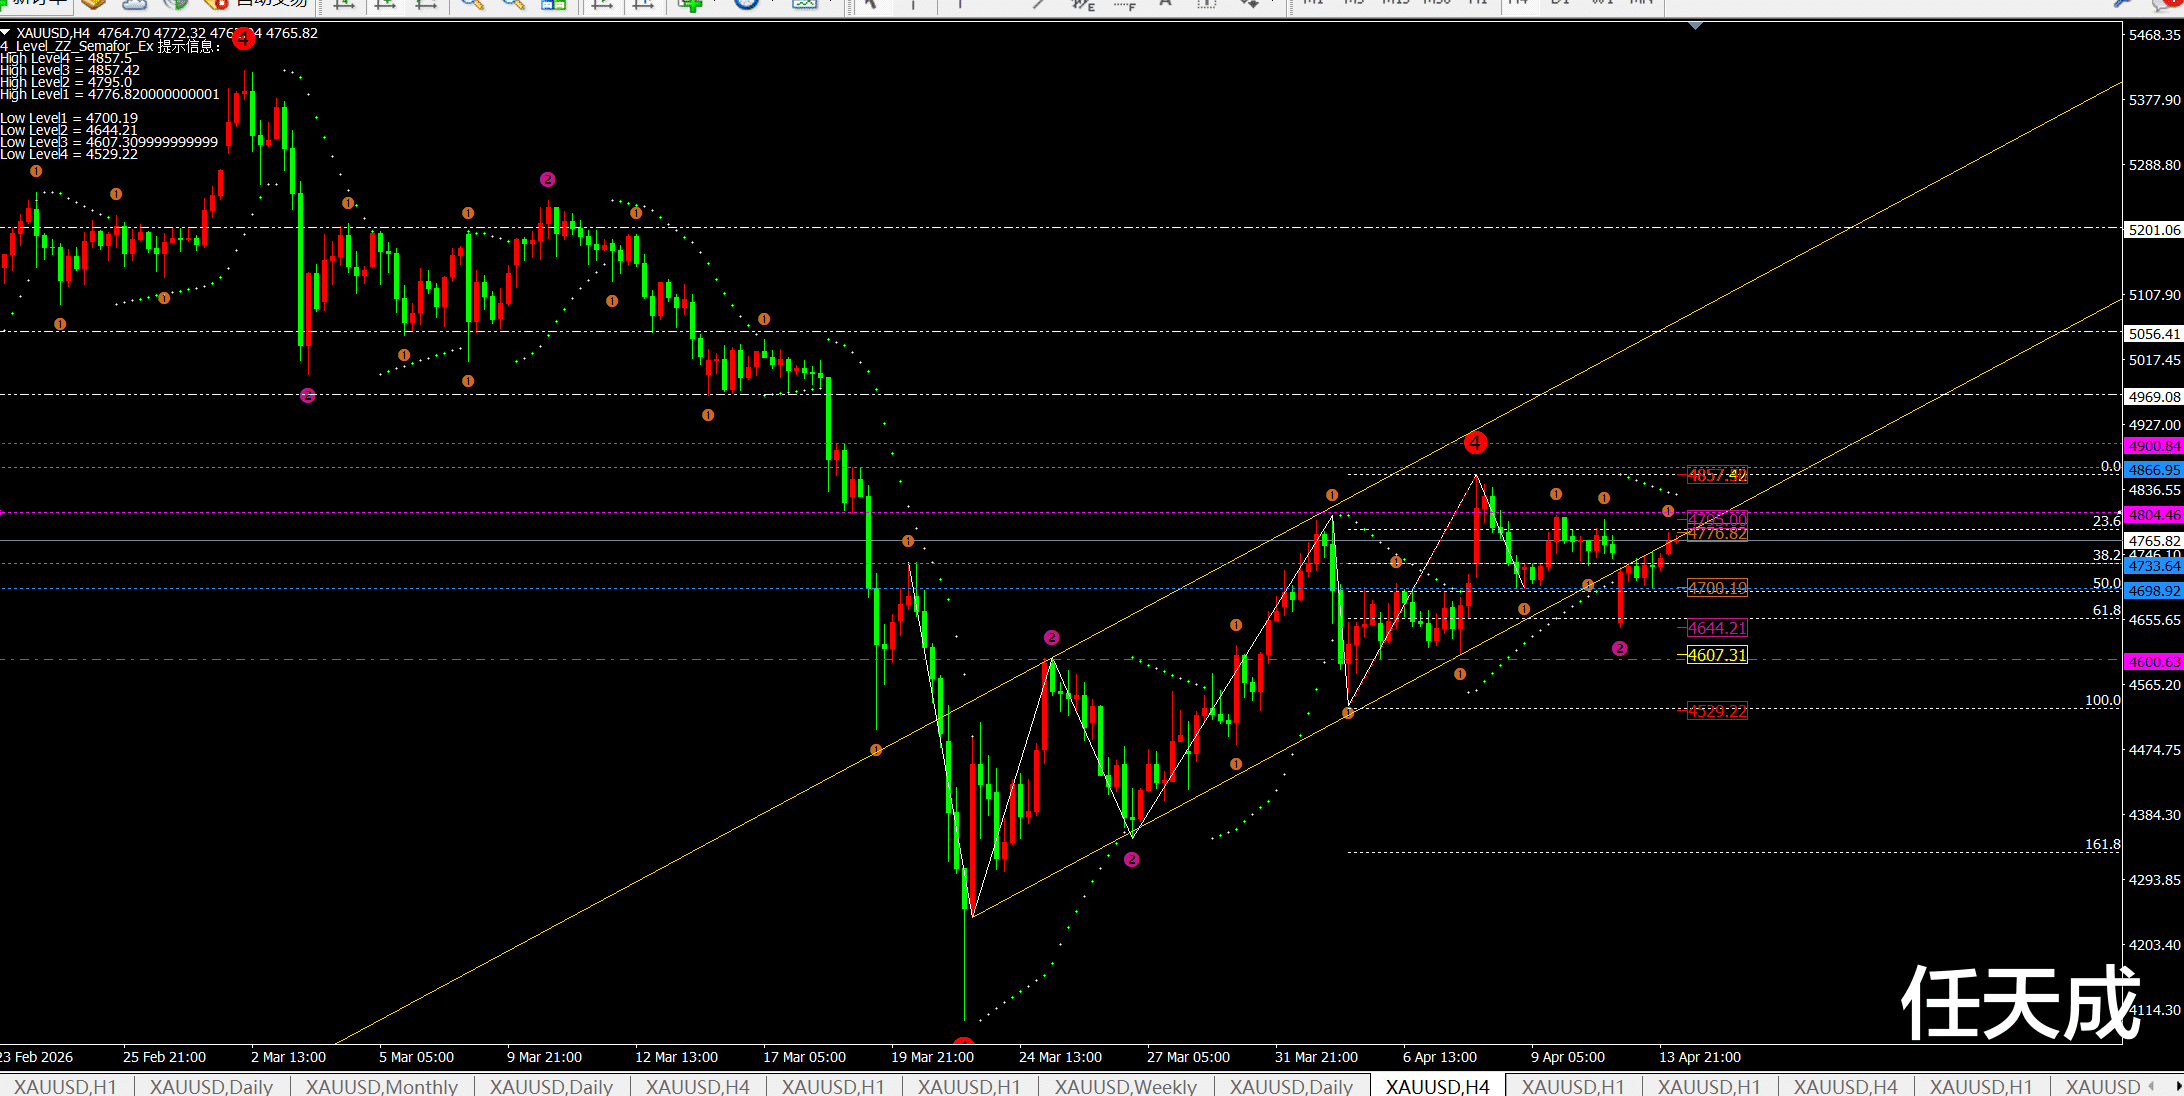This screenshot has width=2184, height=1096.
Task: Click the magenta 4804.46 price axis label
Action: (x=2153, y=515)
